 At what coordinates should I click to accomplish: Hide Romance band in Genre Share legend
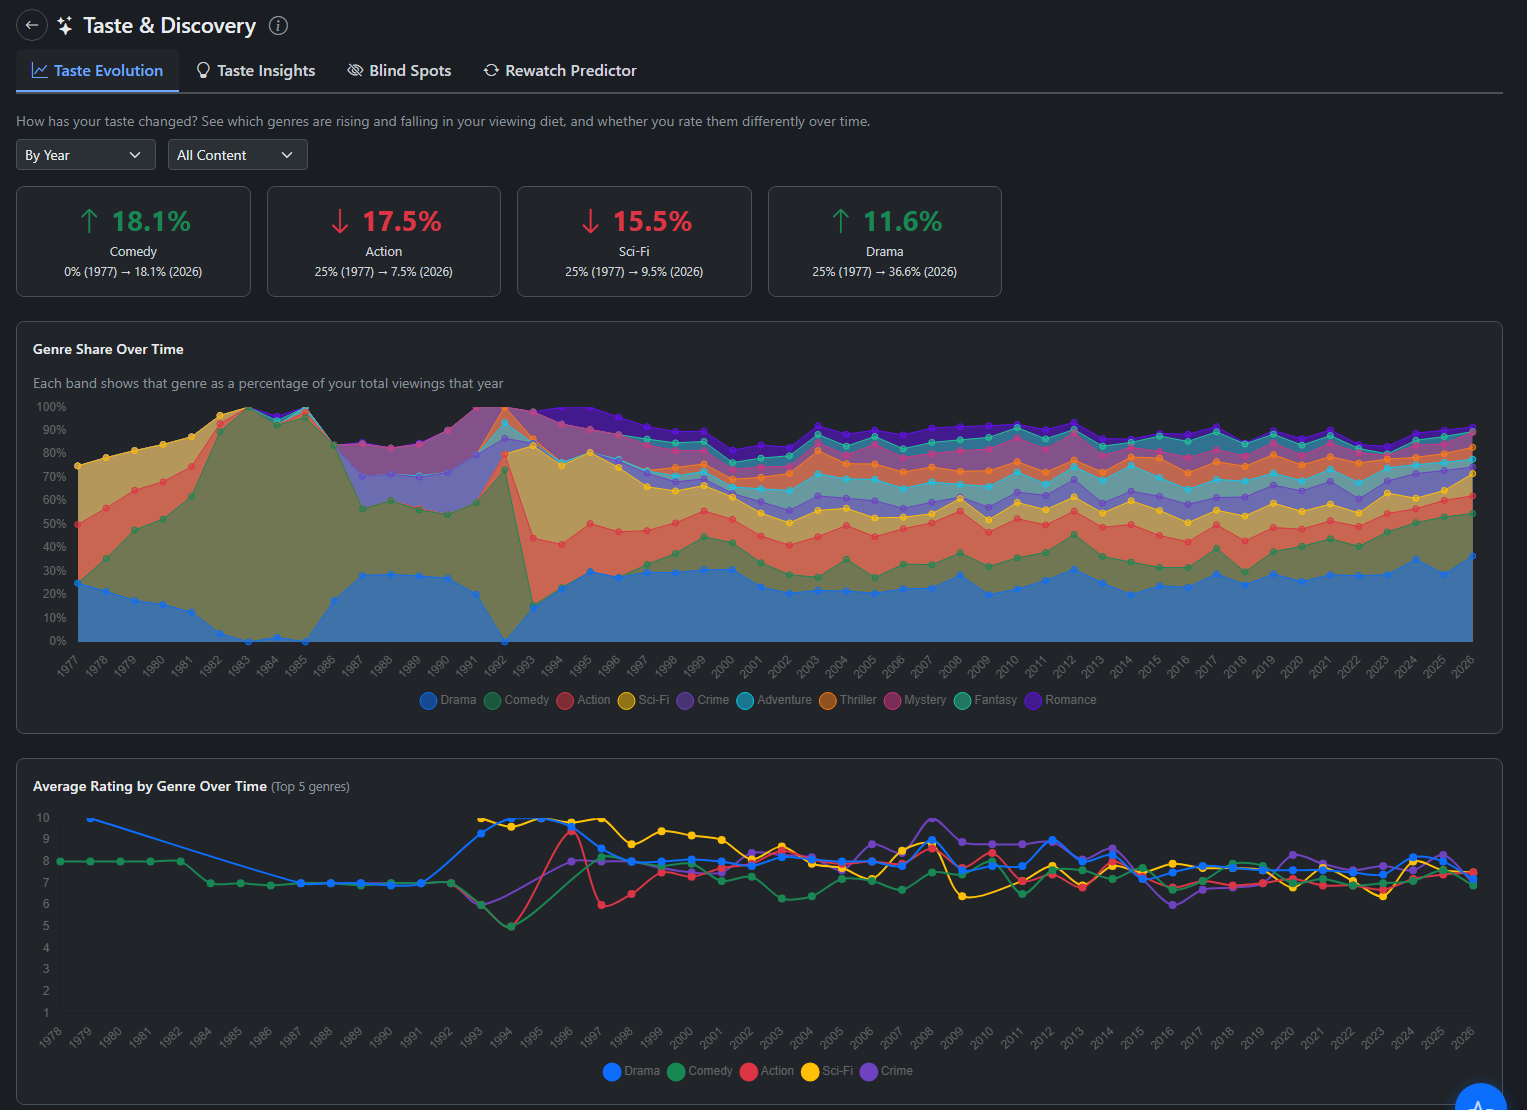(1060, 700)
